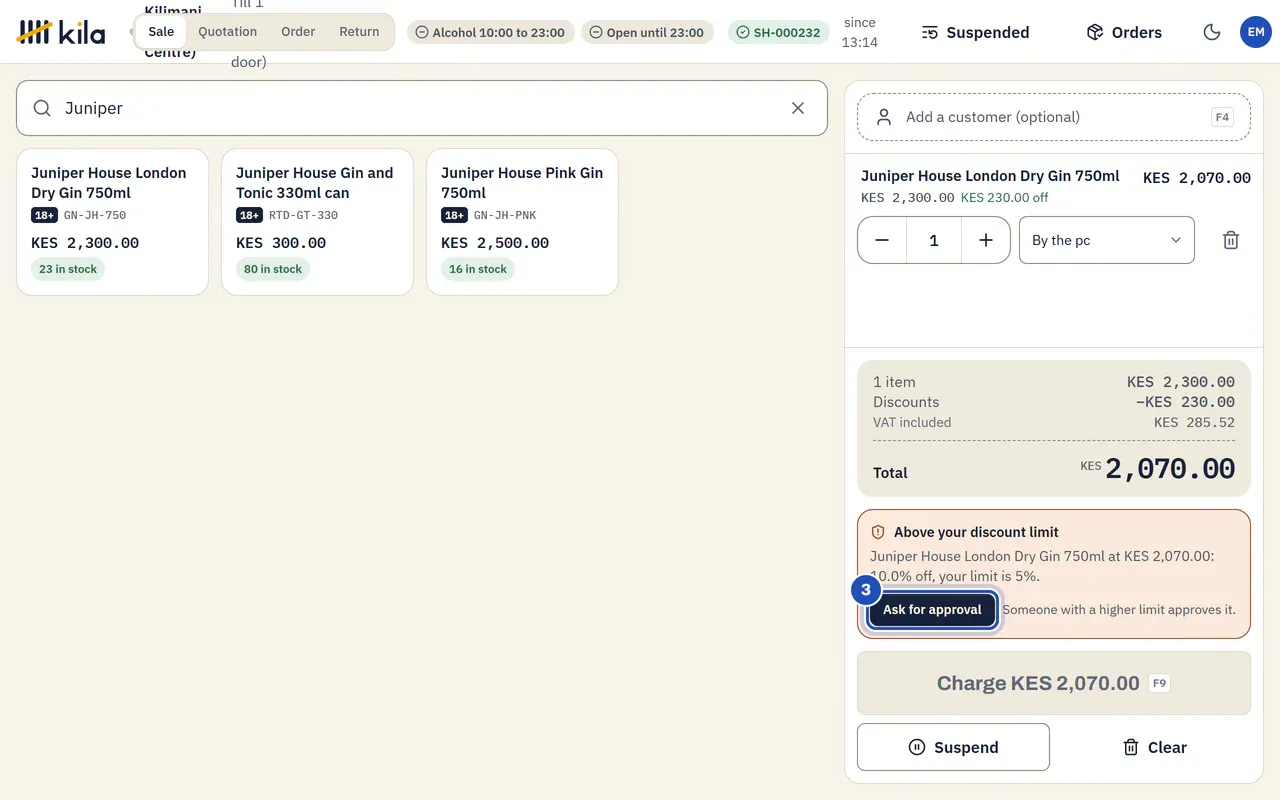The image size is (1280, 800).
Task: Click the quantity value field
Action: [x=934, y=240]
